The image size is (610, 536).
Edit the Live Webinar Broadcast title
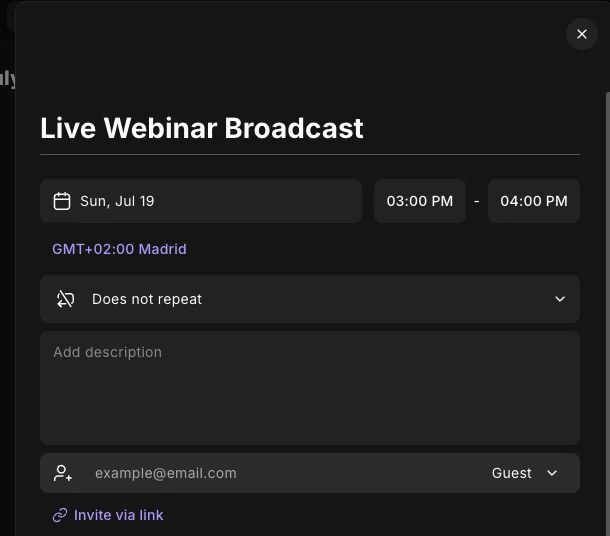202,128
